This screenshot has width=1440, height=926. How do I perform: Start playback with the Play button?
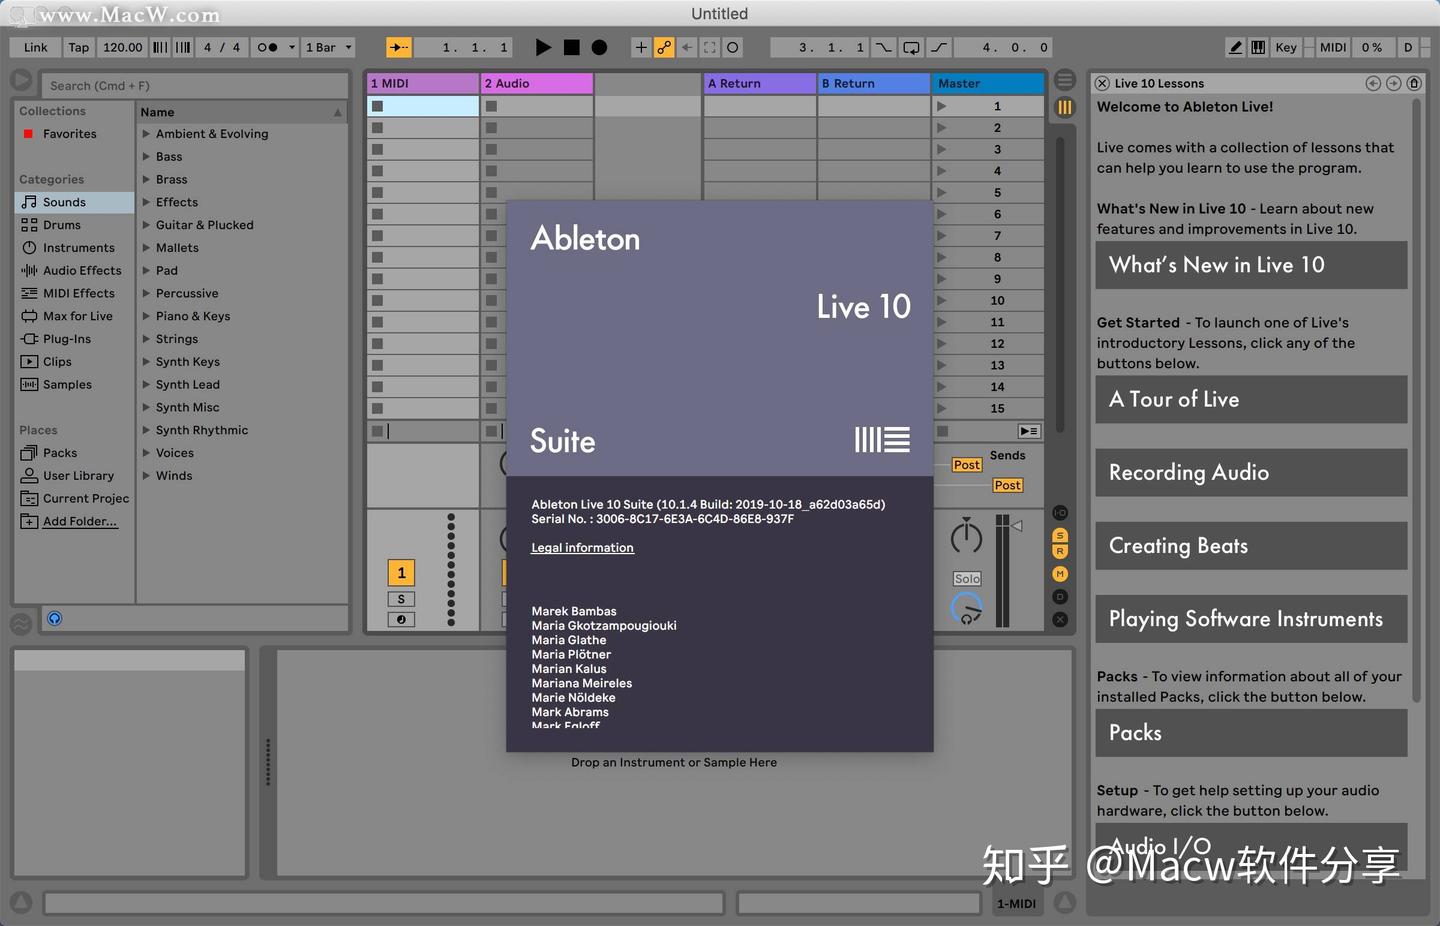(x=543, y=47)
